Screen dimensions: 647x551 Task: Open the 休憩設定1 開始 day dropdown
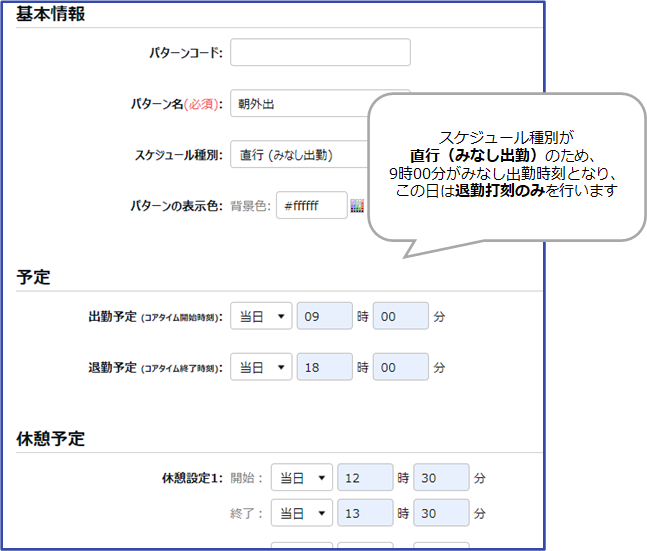[x=302, y=478]
